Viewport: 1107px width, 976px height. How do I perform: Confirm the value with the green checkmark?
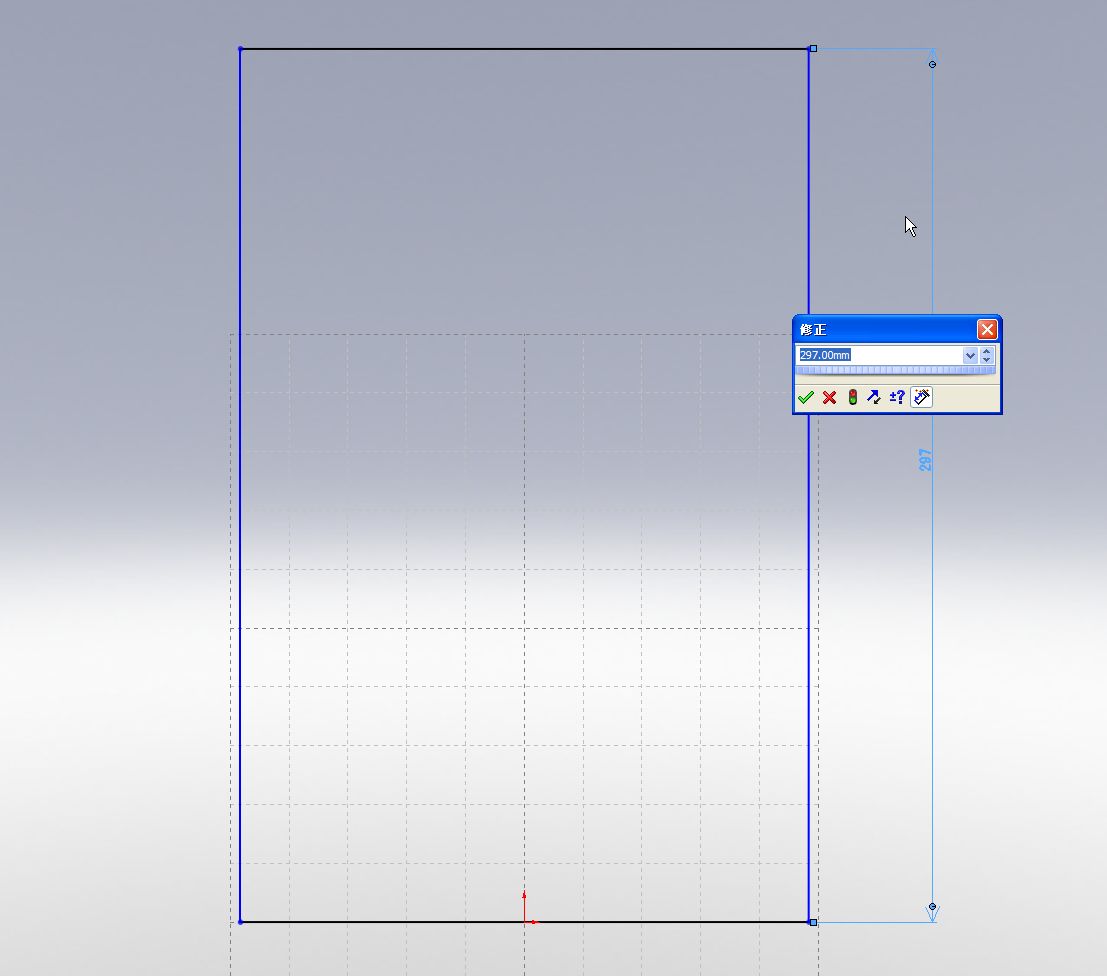pyautogui.click(x=806, y=397)
